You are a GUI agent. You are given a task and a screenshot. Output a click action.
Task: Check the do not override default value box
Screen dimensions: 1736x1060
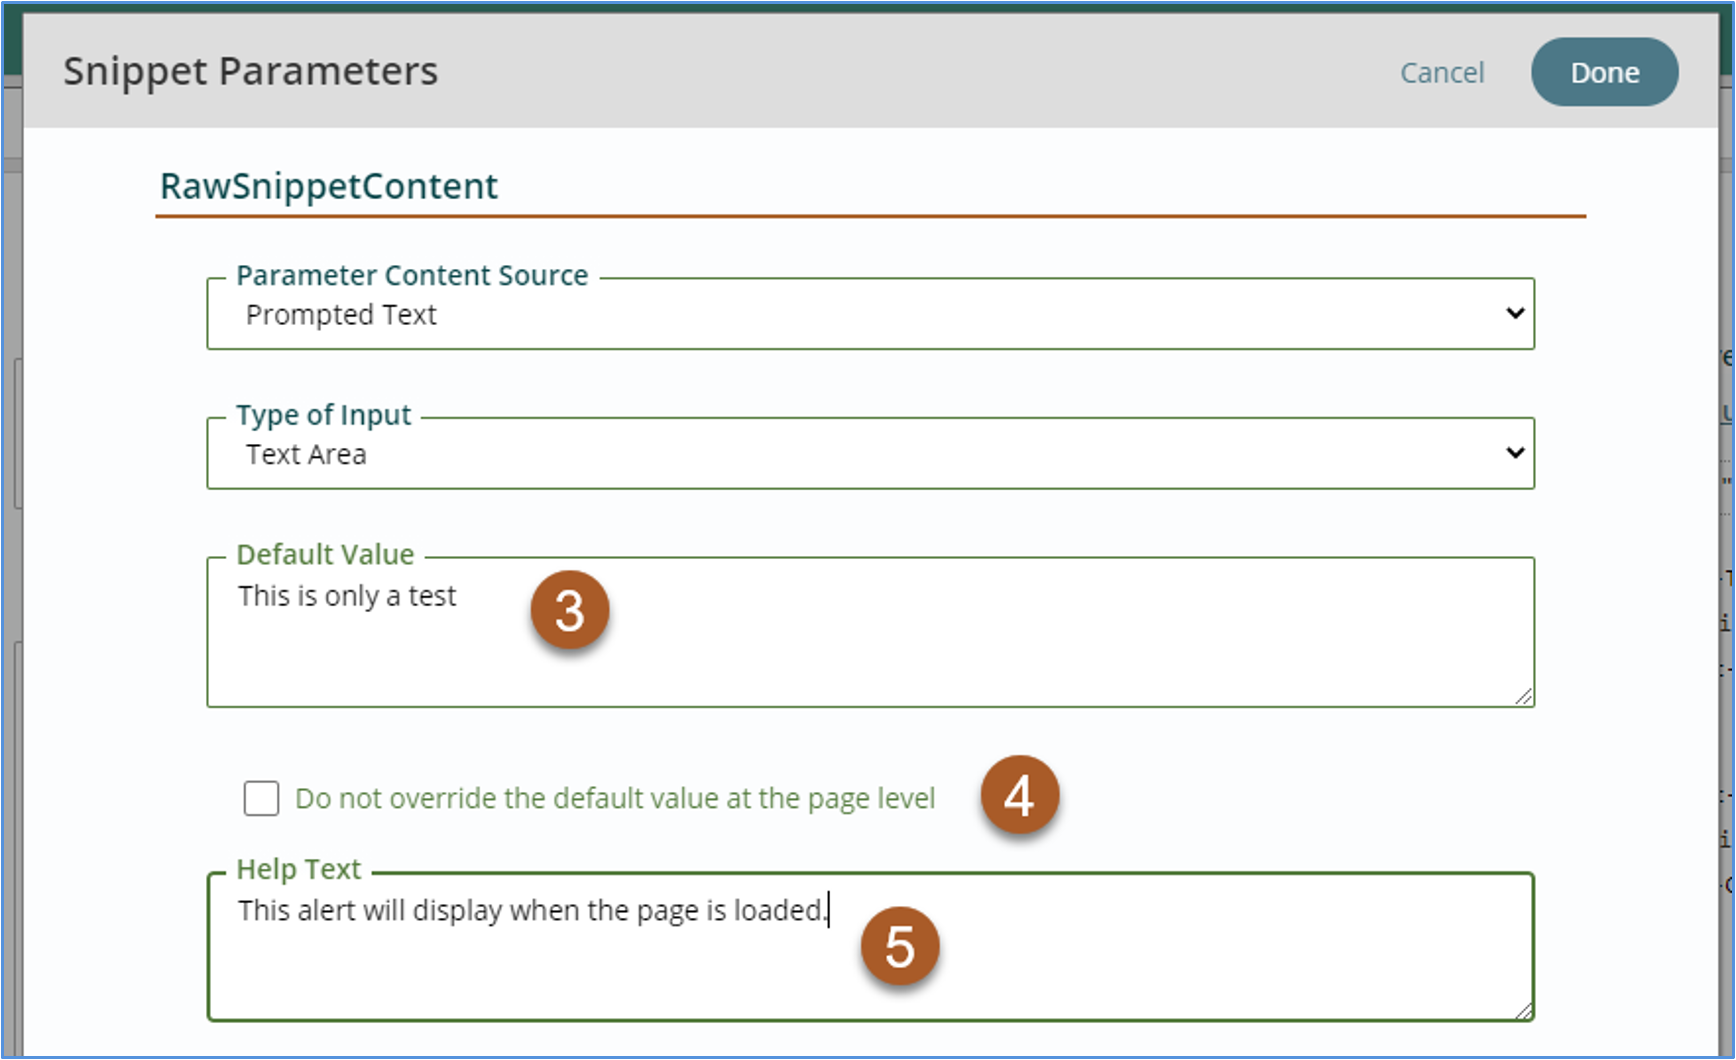[x=261, y=798]
